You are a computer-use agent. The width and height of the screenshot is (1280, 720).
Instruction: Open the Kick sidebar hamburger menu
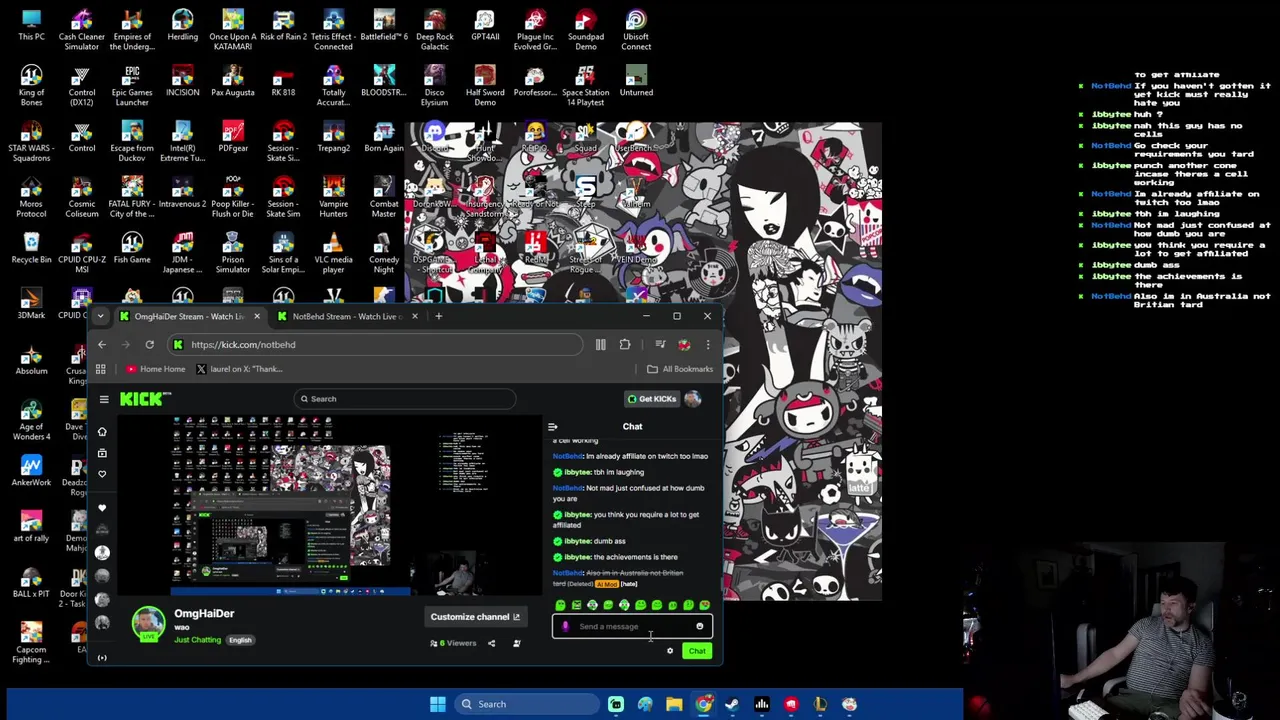104,399
